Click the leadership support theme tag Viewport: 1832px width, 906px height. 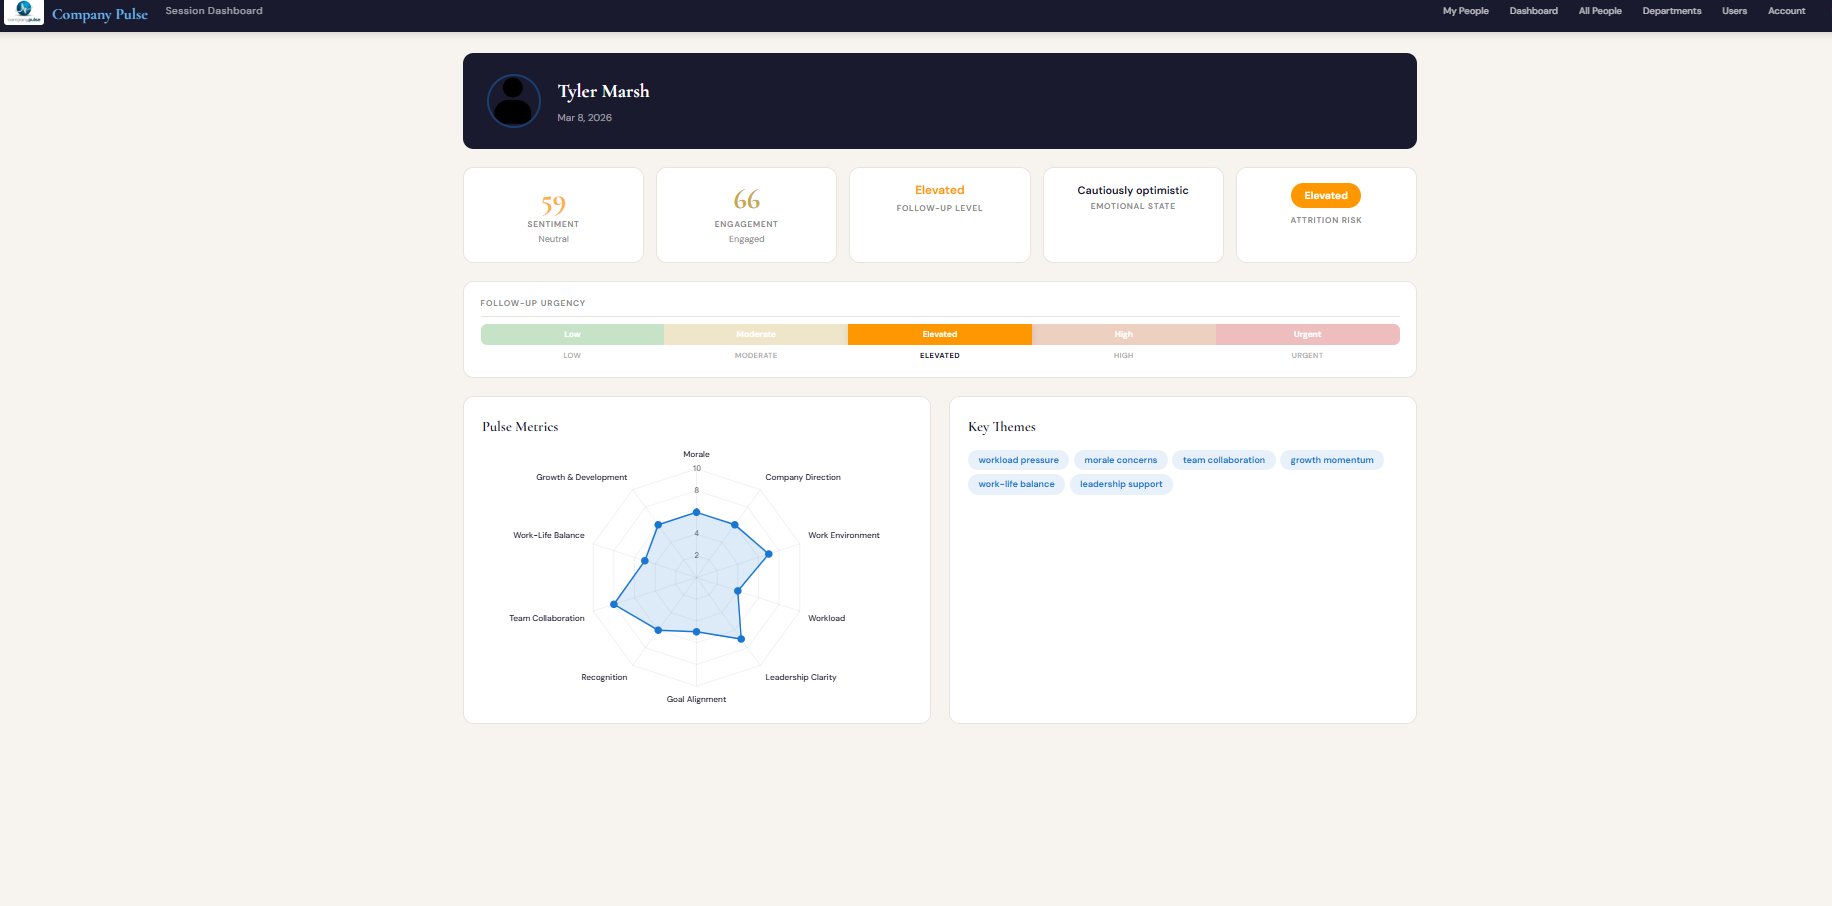click(x=1120, y=484)
